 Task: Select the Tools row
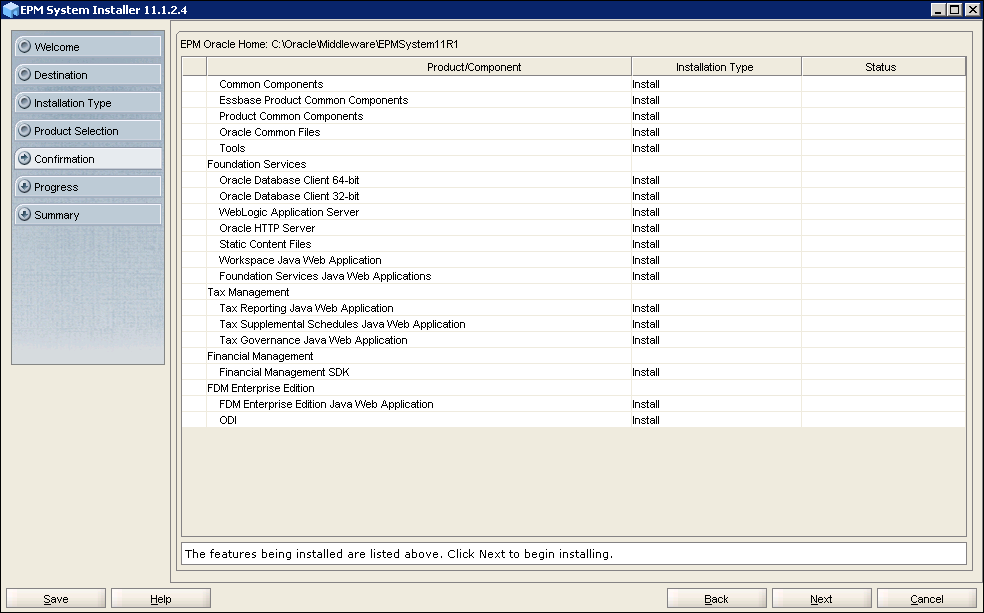point(574,148)
